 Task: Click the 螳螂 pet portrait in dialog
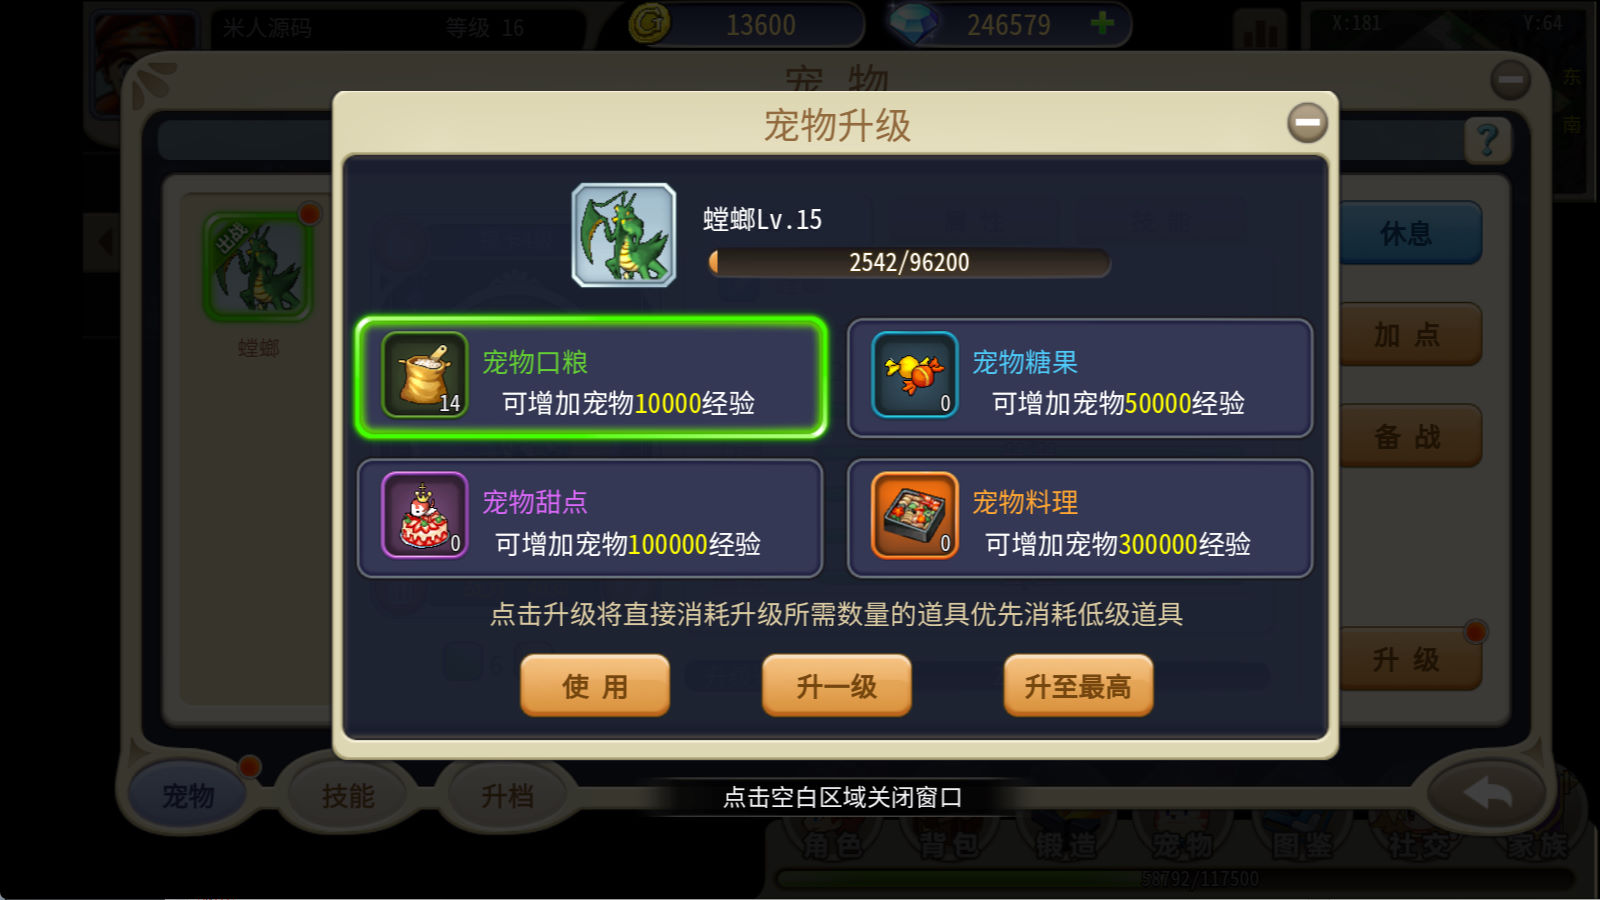pyautogui.click(x=624, y=235)
